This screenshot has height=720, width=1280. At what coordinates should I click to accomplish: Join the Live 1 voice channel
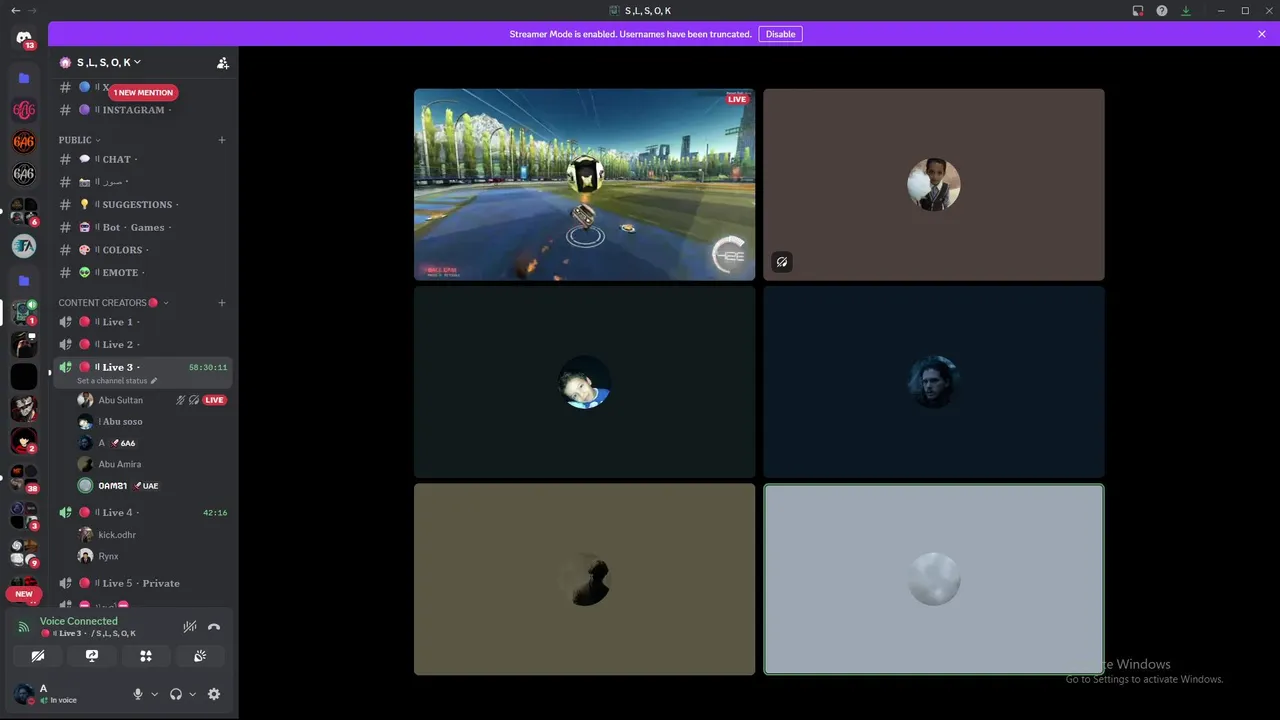(143, 322)
